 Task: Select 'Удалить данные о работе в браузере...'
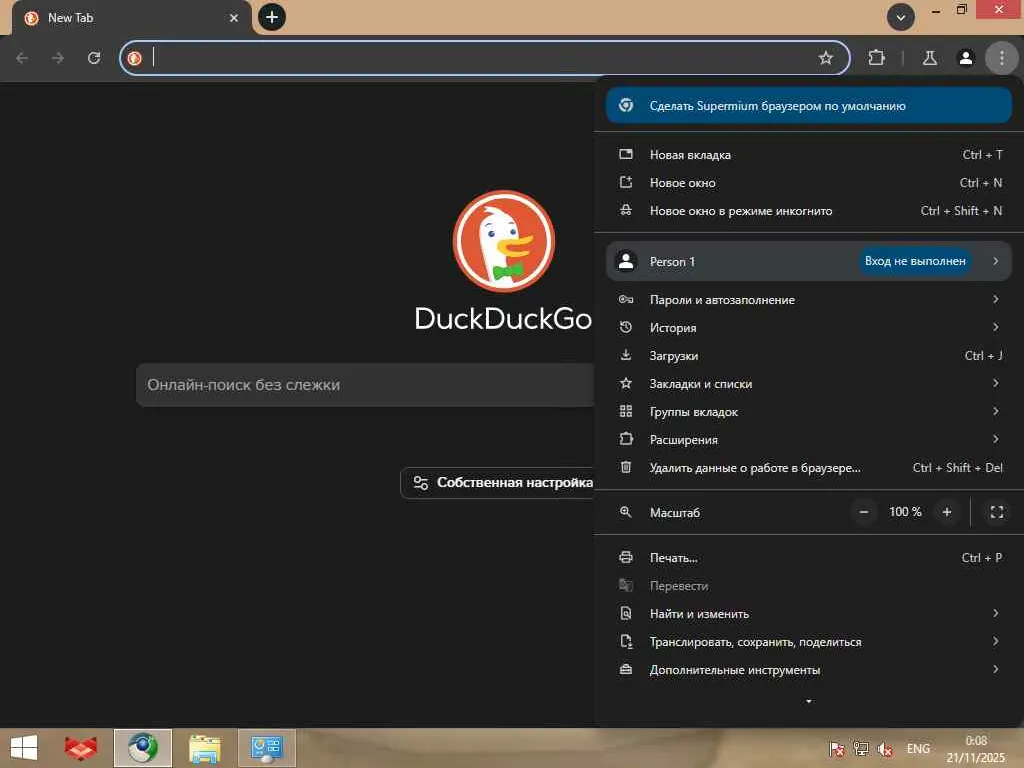[x=808, y=468]
